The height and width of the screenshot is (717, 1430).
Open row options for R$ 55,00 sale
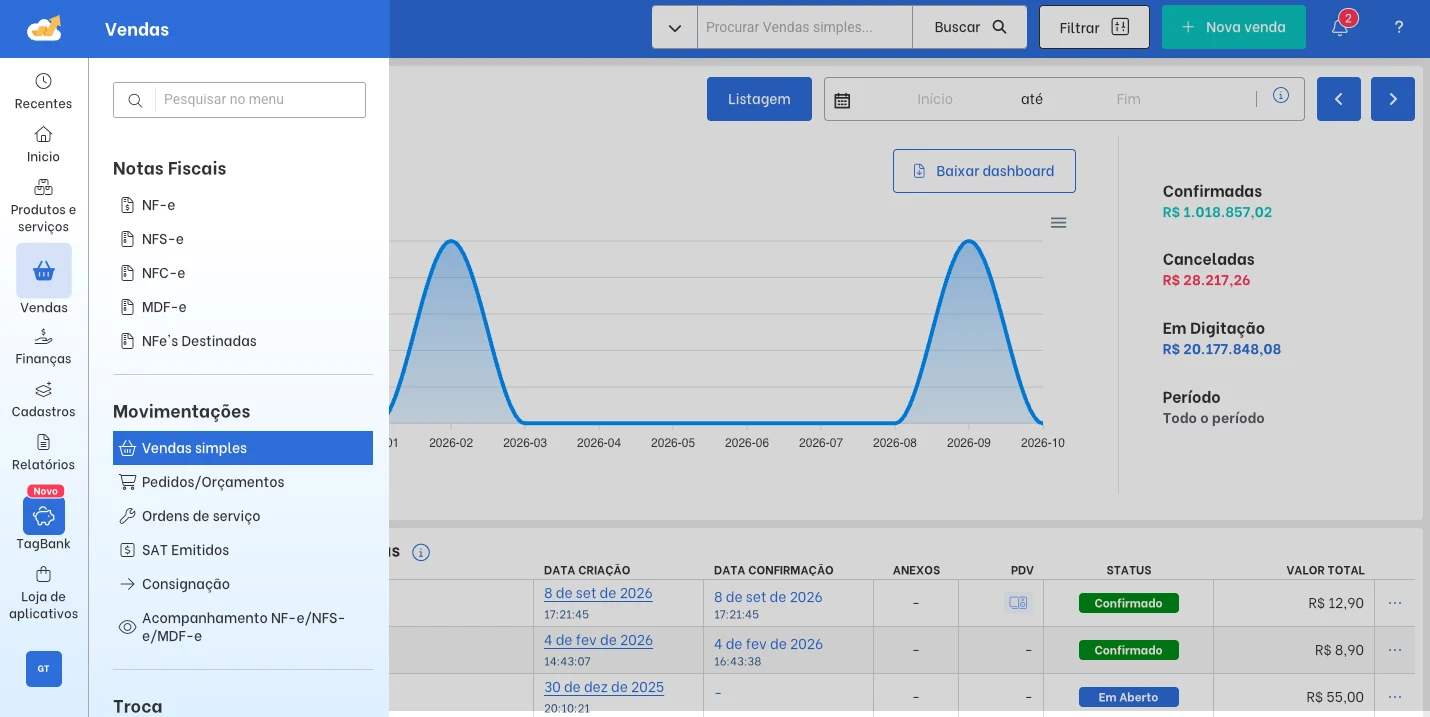tap(1395, 697)
